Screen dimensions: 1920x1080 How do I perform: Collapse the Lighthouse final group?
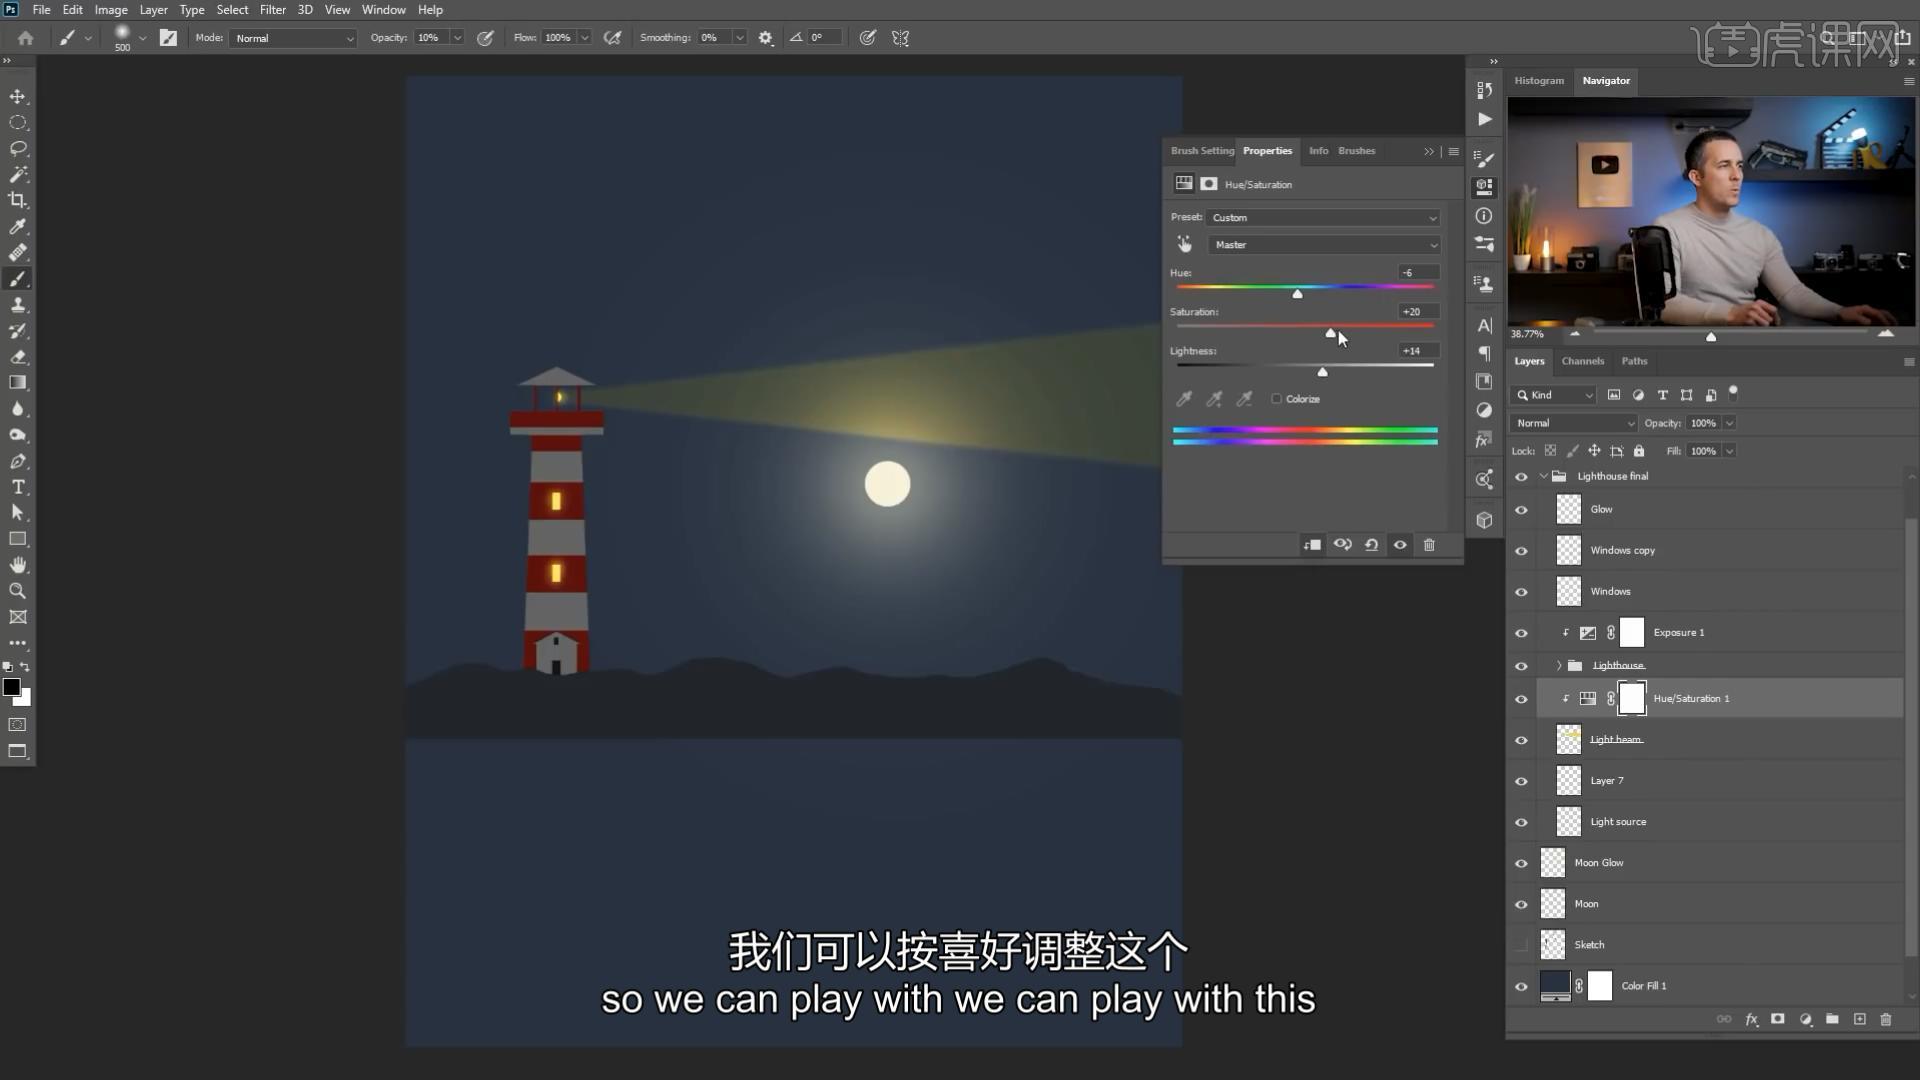click(x=1544, y=476)
